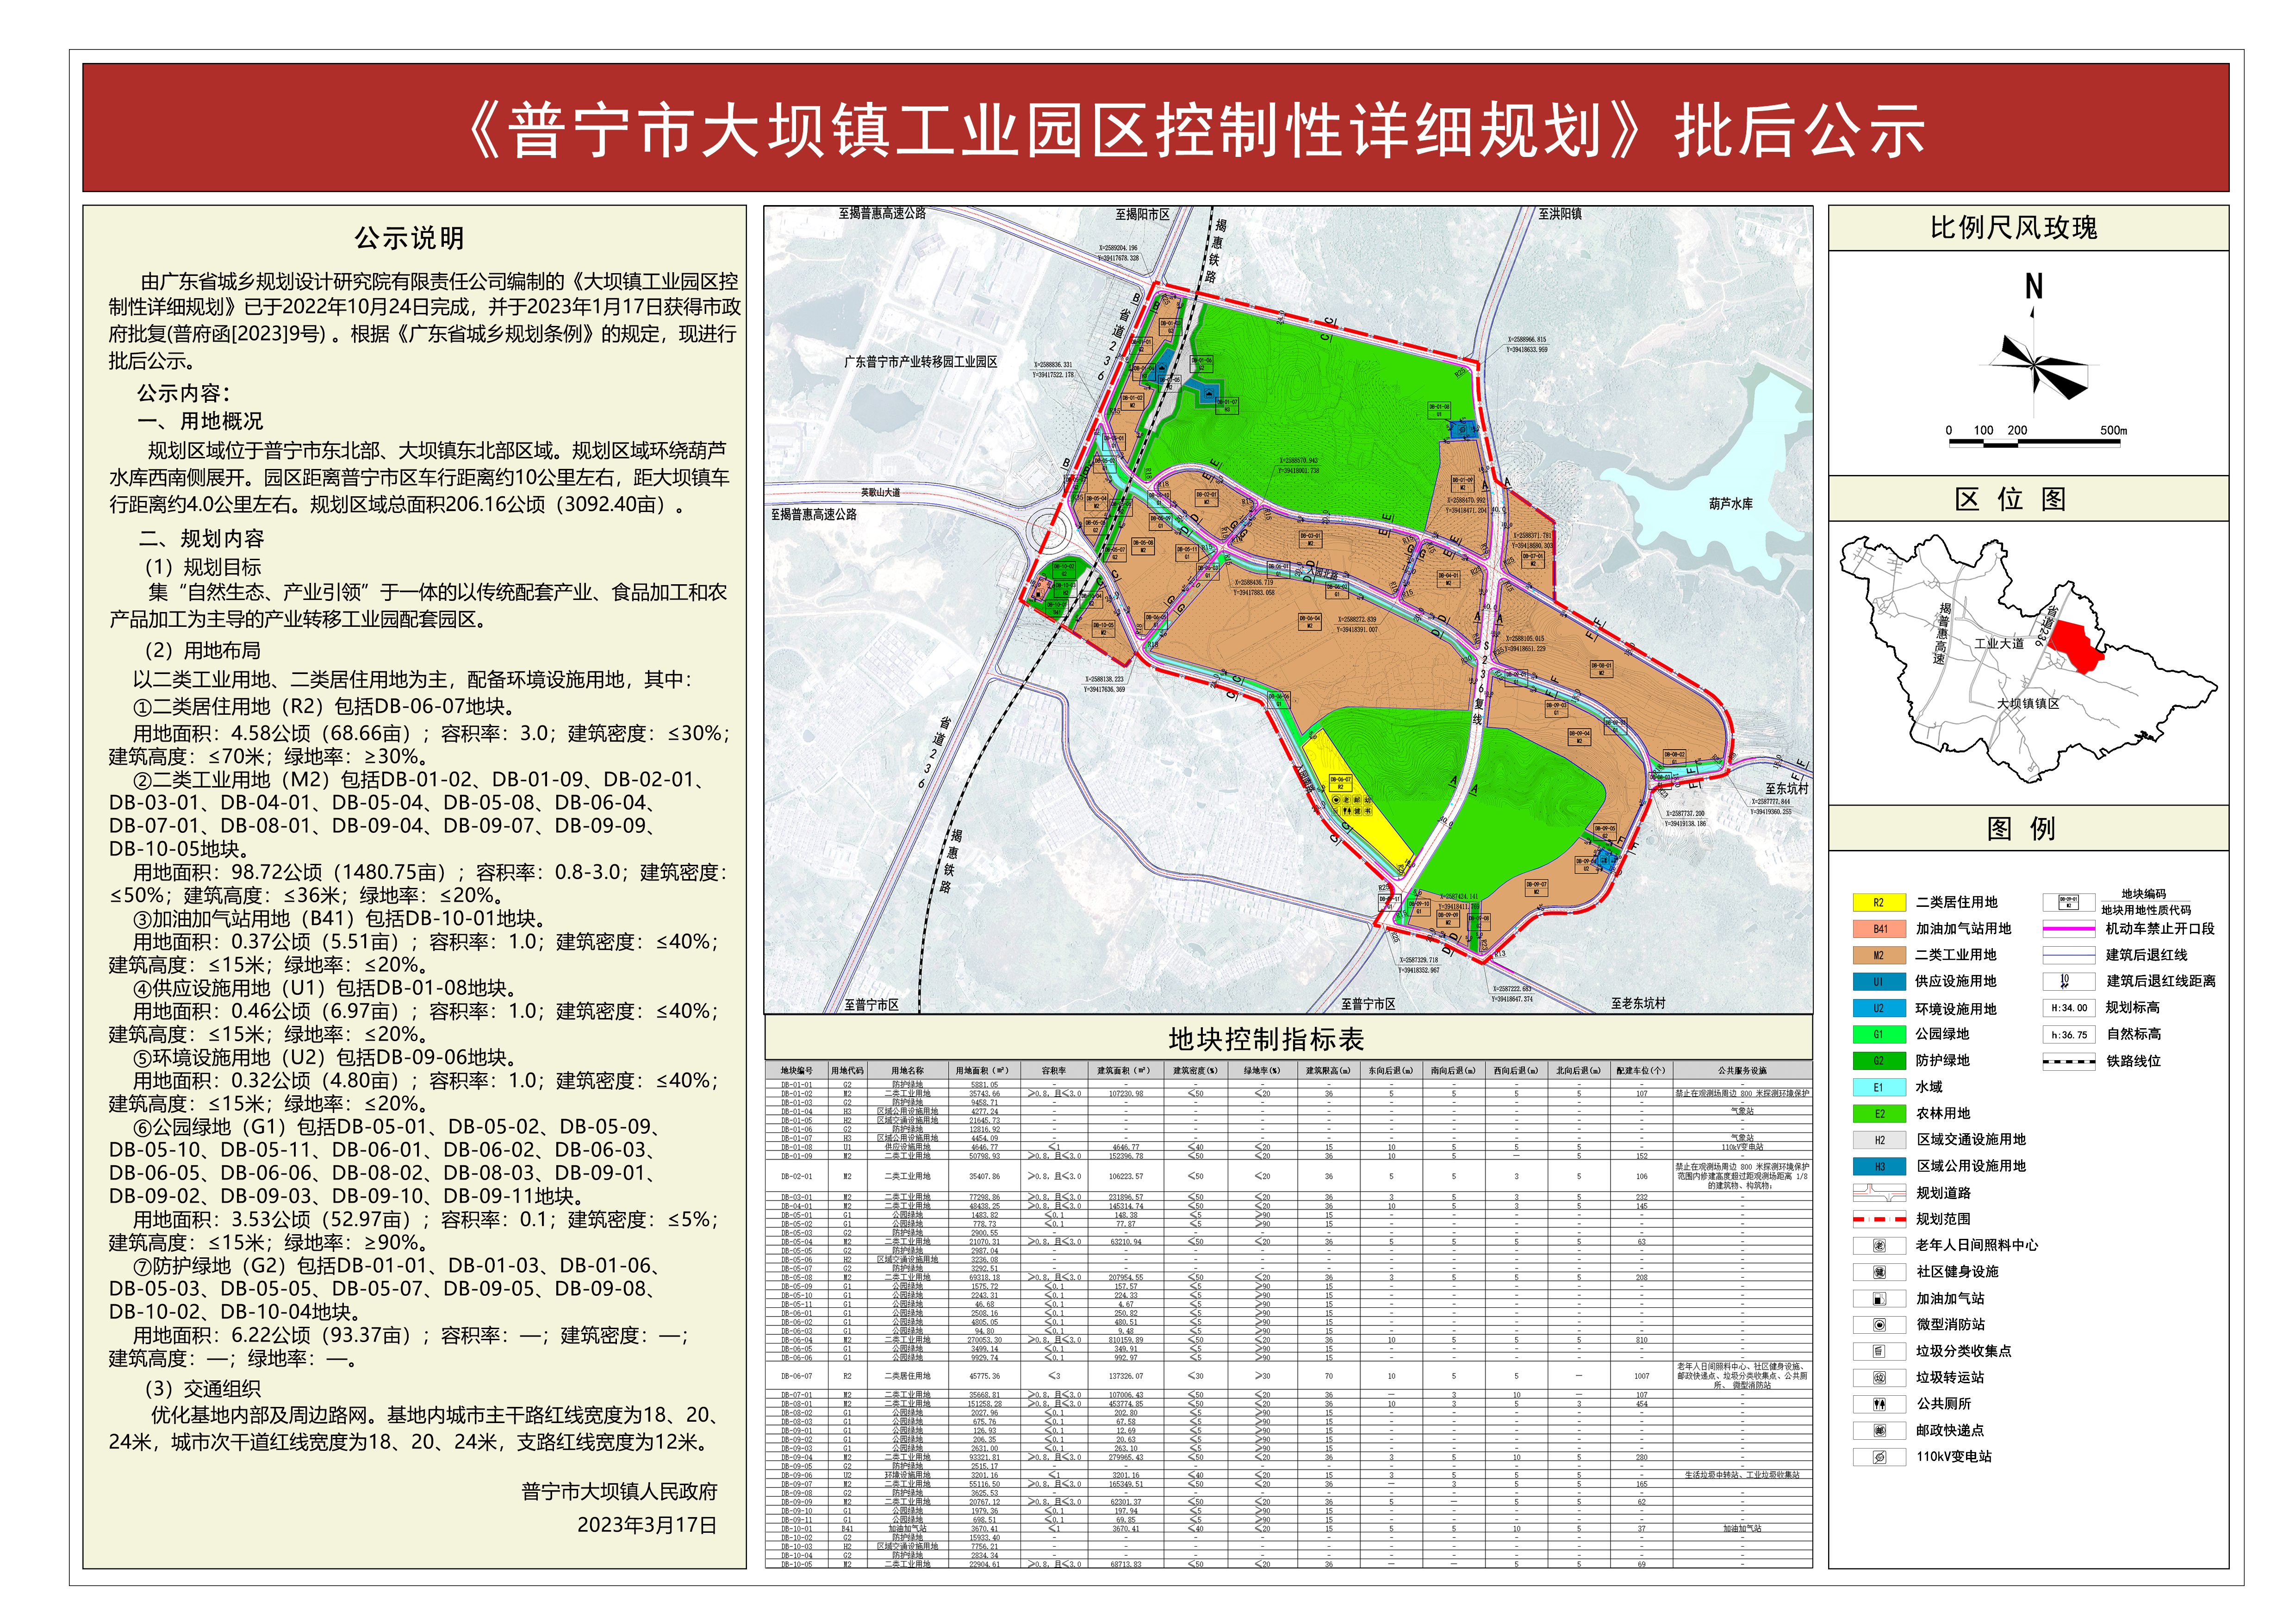
Task: Click the 老年人日间照料中心 legend icon
Action: pyautogui.click(x=1879, y=1245)
